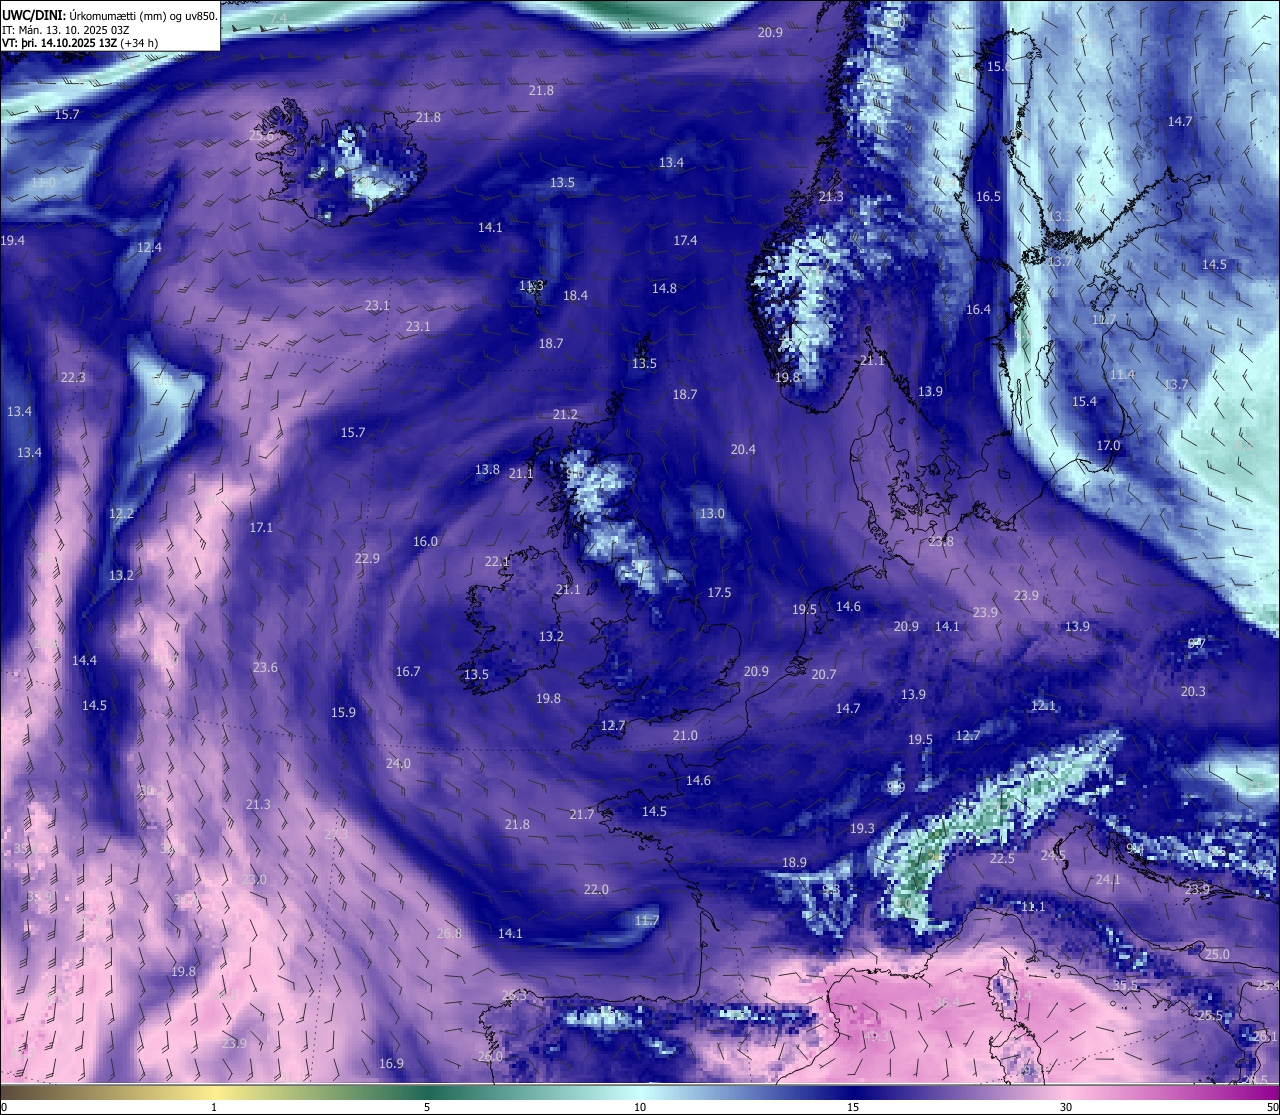Viewport: 1280px width, 1115px height.
Task: Pick the 20.4 value label
Action: (x=743, y=450)
